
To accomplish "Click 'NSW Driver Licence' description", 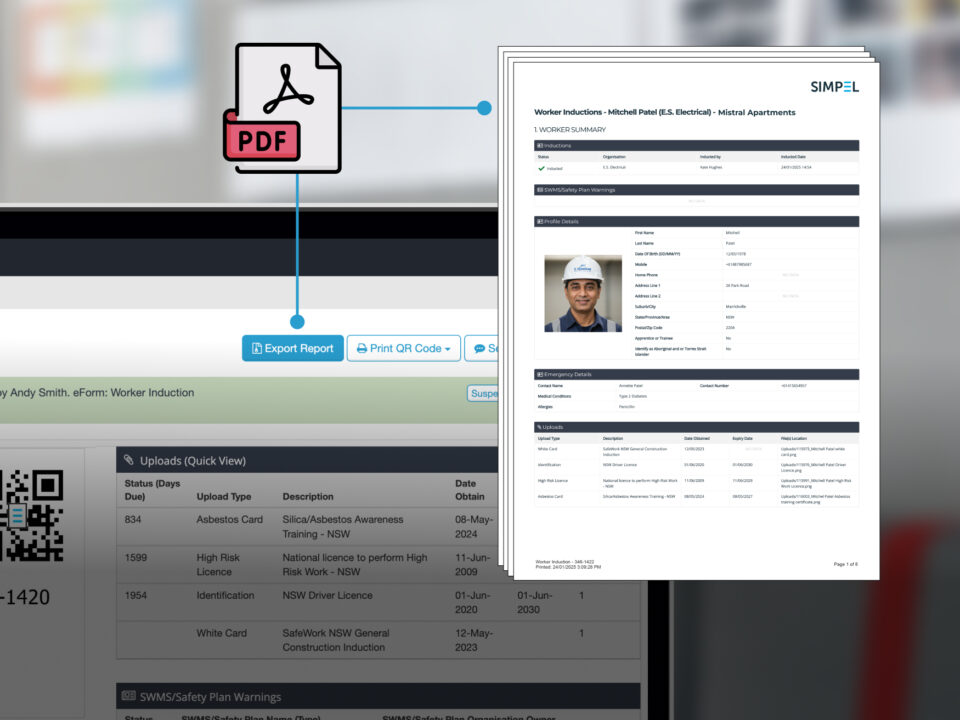I will pos(327,595).
